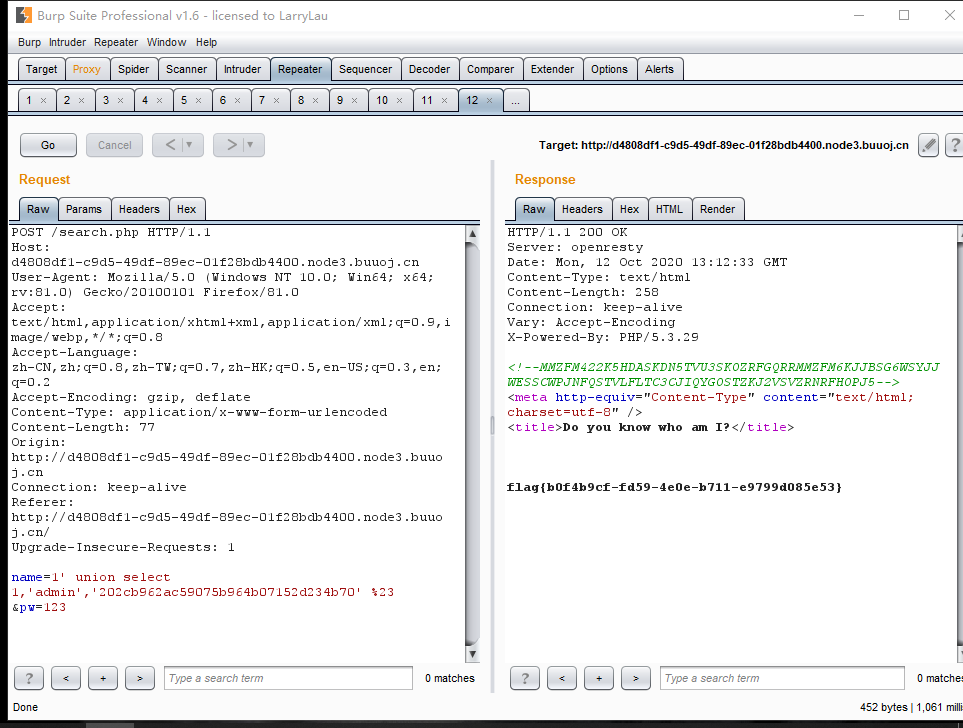Close repeater tab 12

tap(489, 100)
